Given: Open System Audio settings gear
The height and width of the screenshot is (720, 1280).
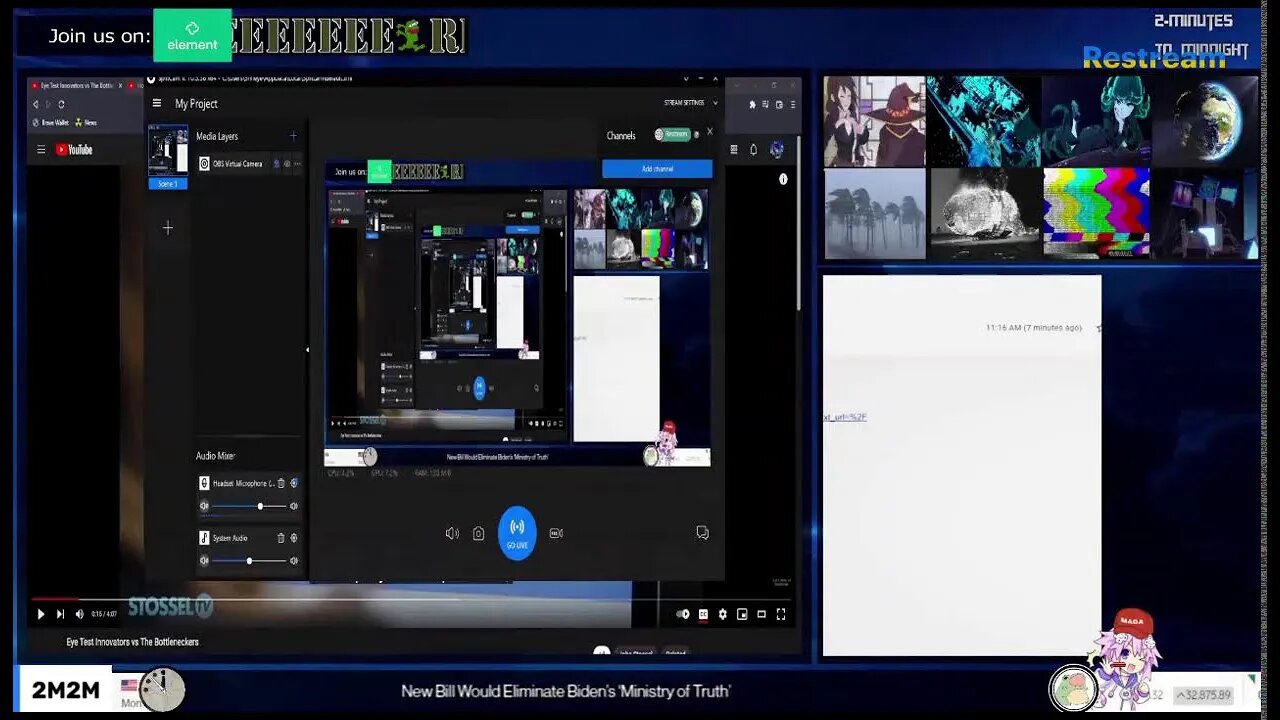Looking at the screenshot, I should (293, 538).
